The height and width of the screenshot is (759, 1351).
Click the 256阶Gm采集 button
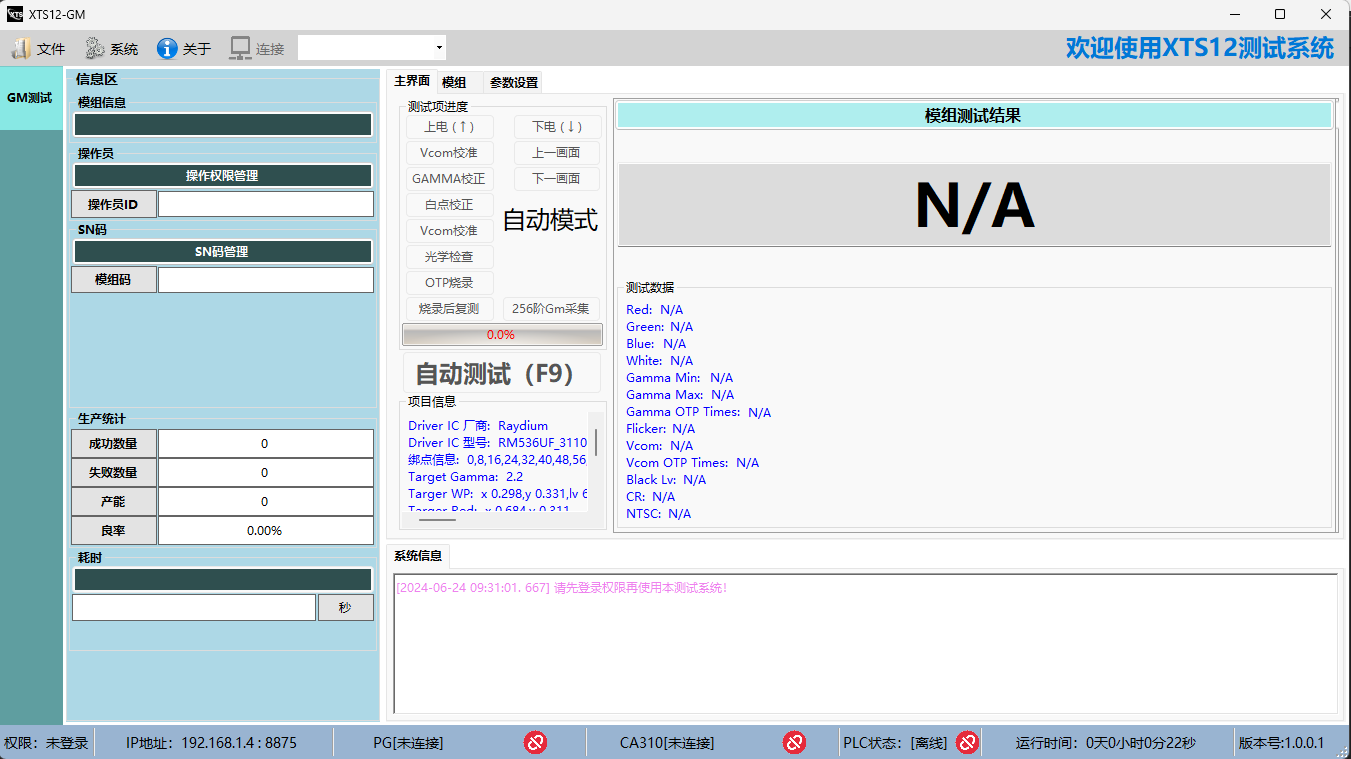[x=551, y=309]
